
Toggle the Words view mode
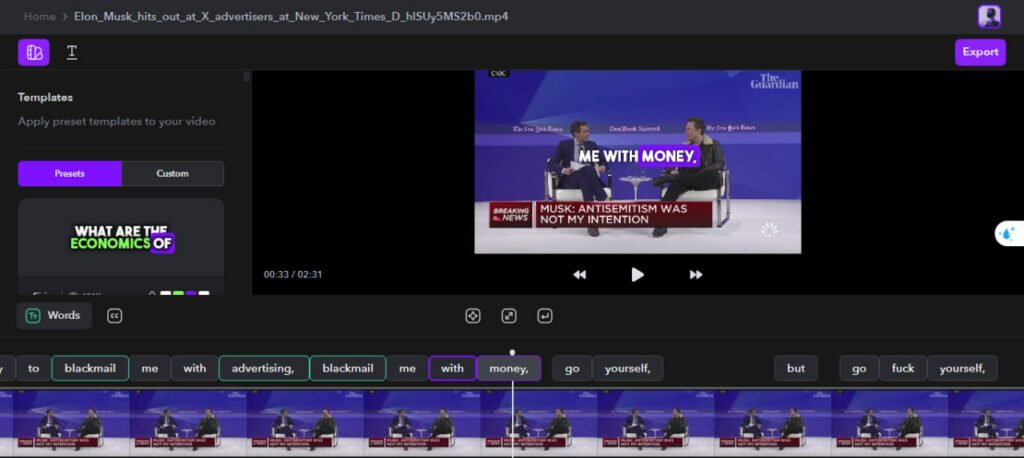pyautogui.click(x=54, y=316)
